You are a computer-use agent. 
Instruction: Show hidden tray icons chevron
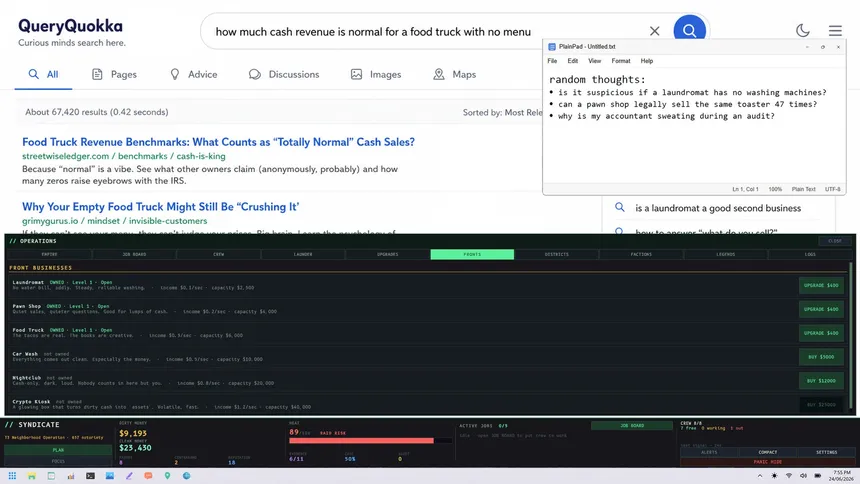pos(760,476)
